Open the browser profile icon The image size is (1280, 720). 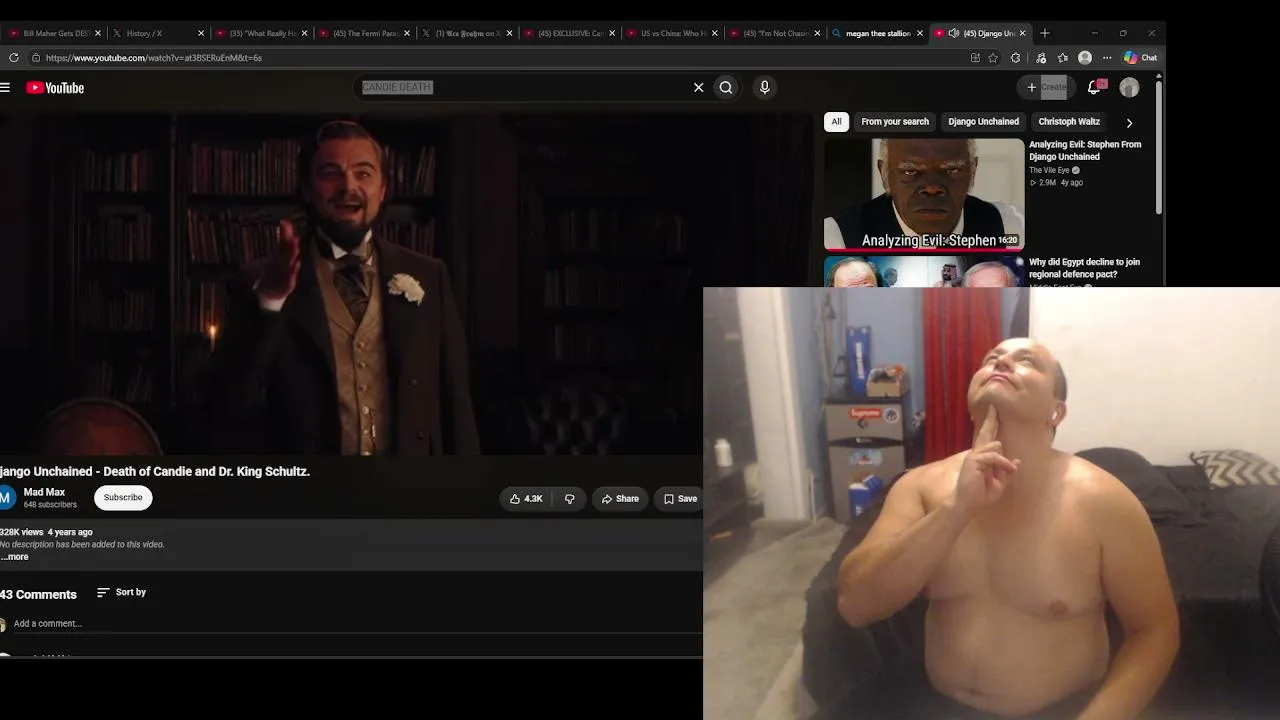click(x=1085, y=58)
